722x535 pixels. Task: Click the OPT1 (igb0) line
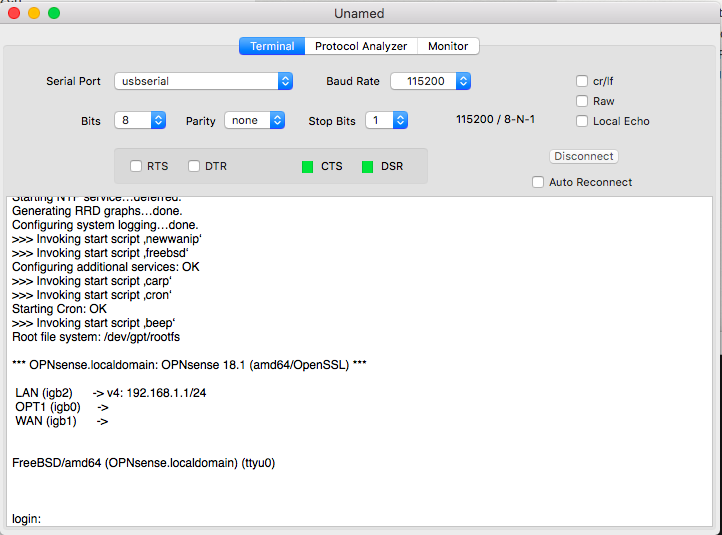click(x=62, y=407)
